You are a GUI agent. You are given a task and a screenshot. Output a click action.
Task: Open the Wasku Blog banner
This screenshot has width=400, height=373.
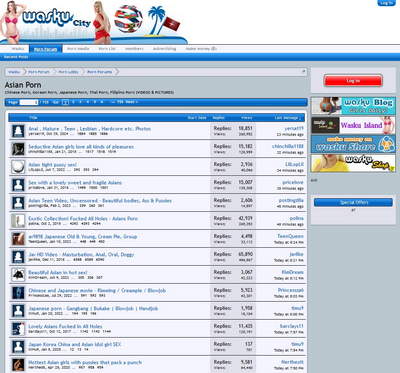click(x=353, y=106)
